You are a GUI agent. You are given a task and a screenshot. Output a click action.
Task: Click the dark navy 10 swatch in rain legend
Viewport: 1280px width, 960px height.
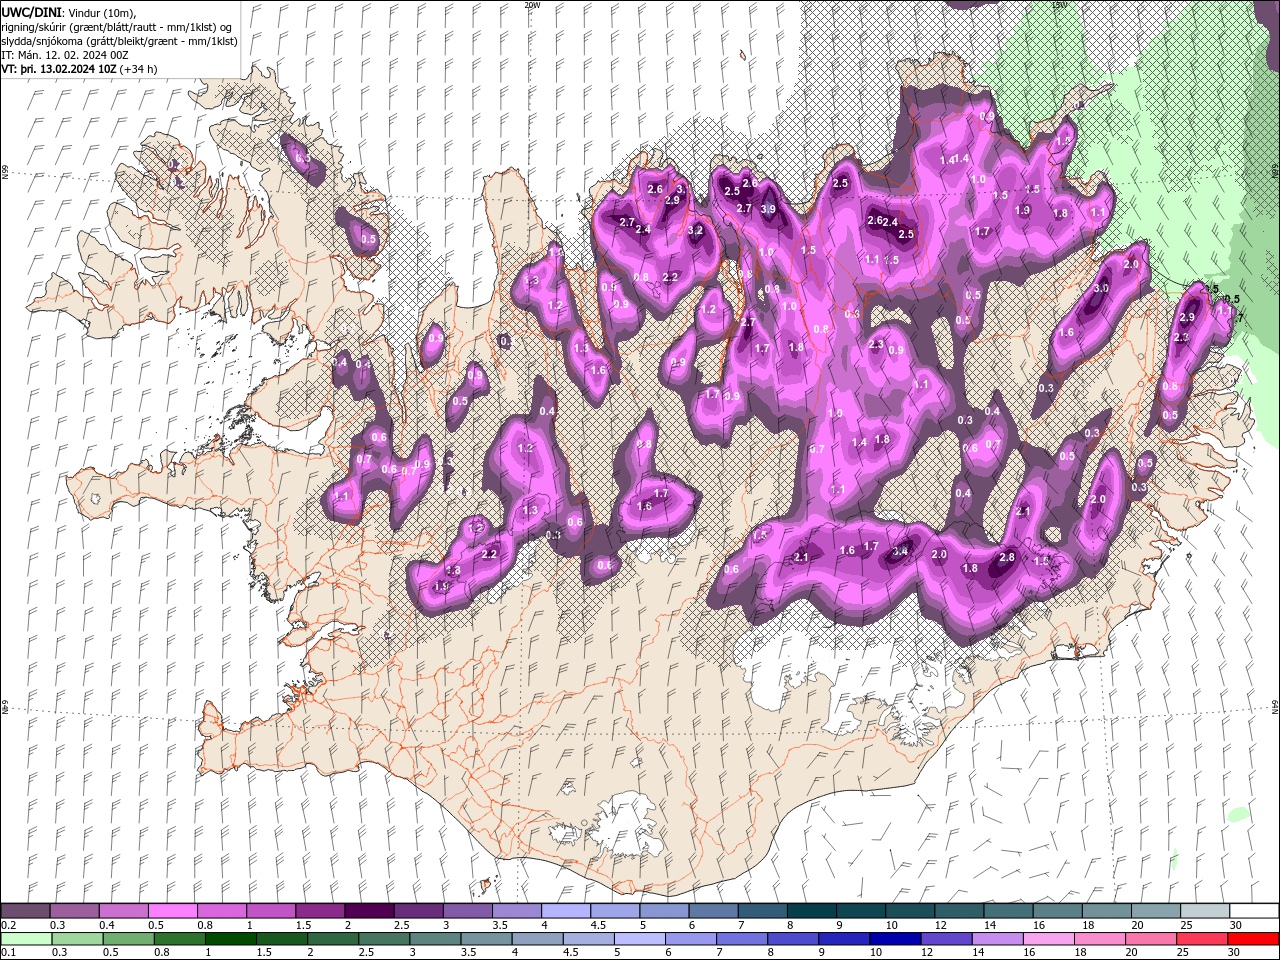click(895, 938)
